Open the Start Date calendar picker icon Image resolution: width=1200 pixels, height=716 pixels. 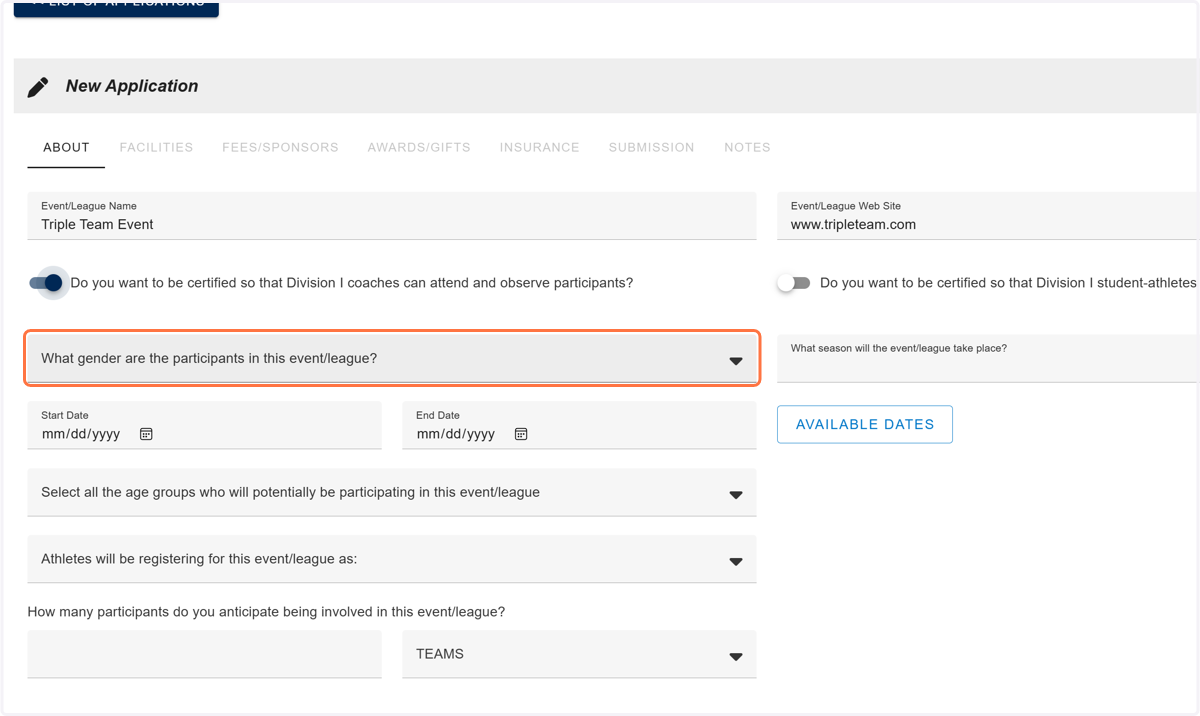146,434
